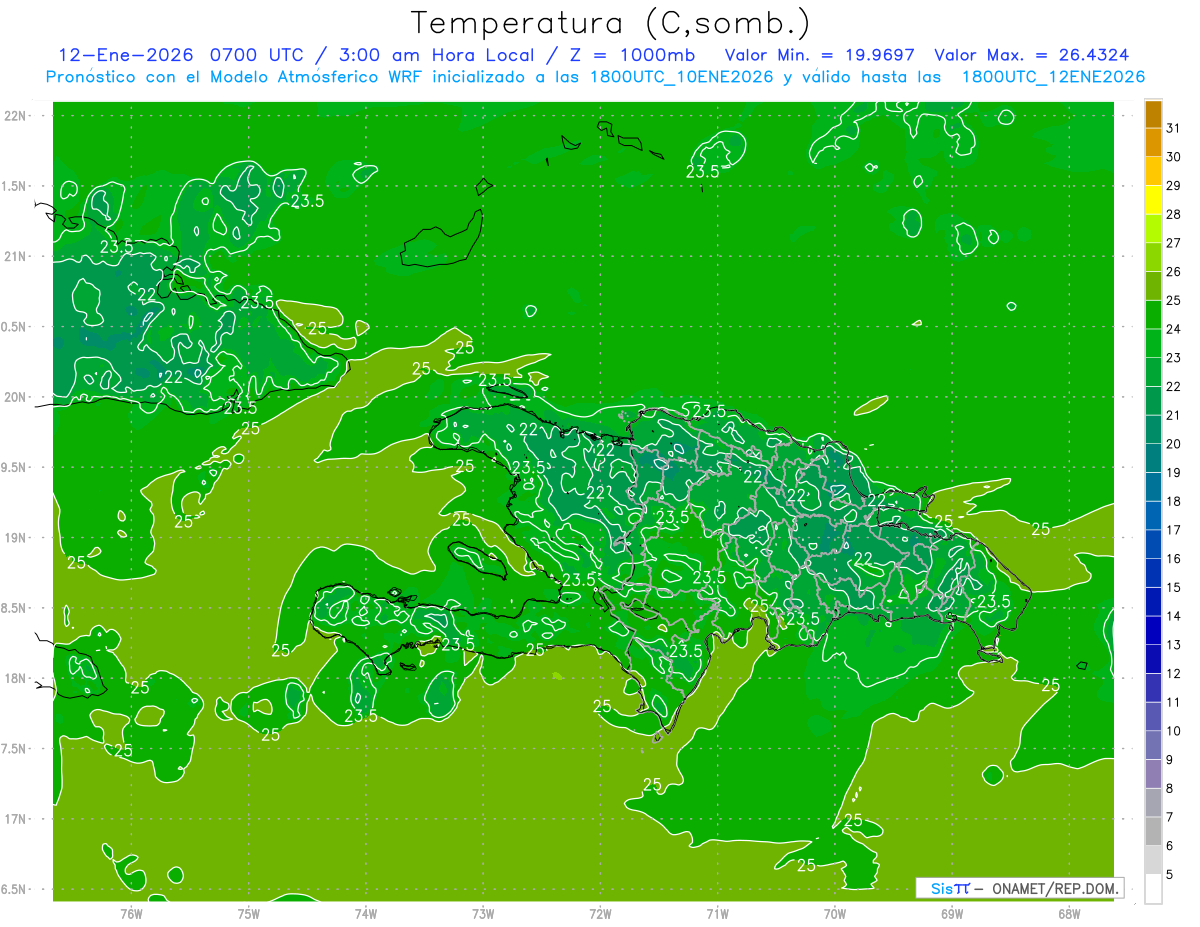Click the teal 19–20 legend color band

pos(1153,458)
